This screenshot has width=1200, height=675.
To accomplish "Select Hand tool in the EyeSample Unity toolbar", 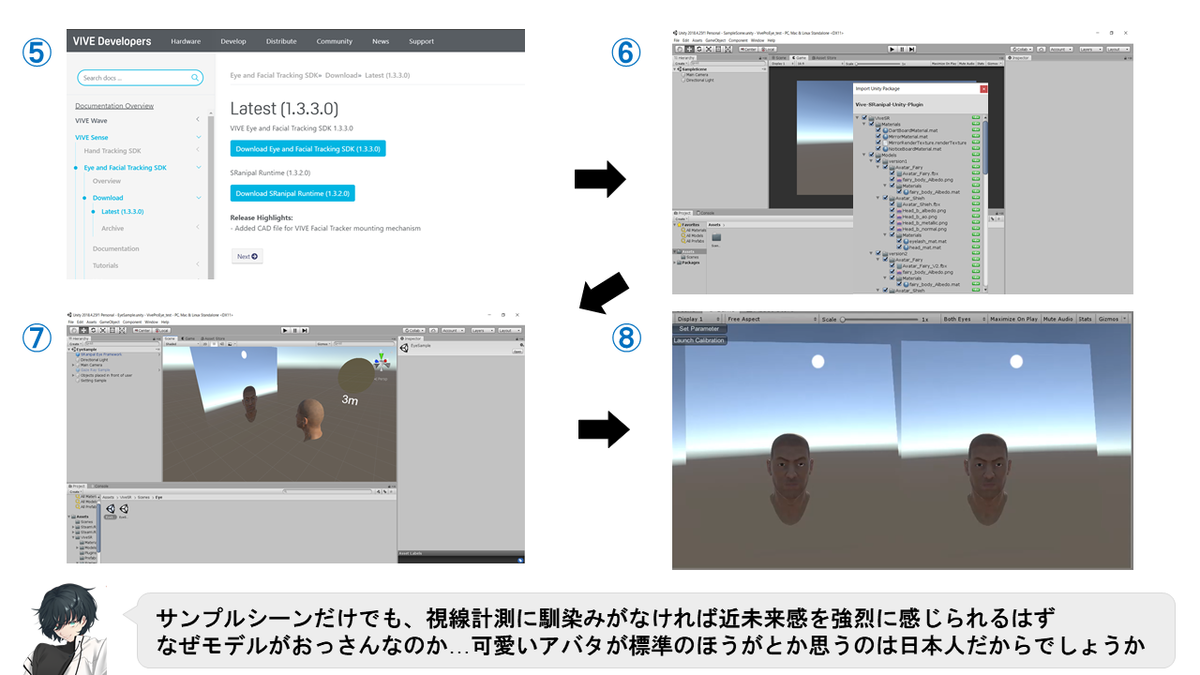I will [74, 330].
